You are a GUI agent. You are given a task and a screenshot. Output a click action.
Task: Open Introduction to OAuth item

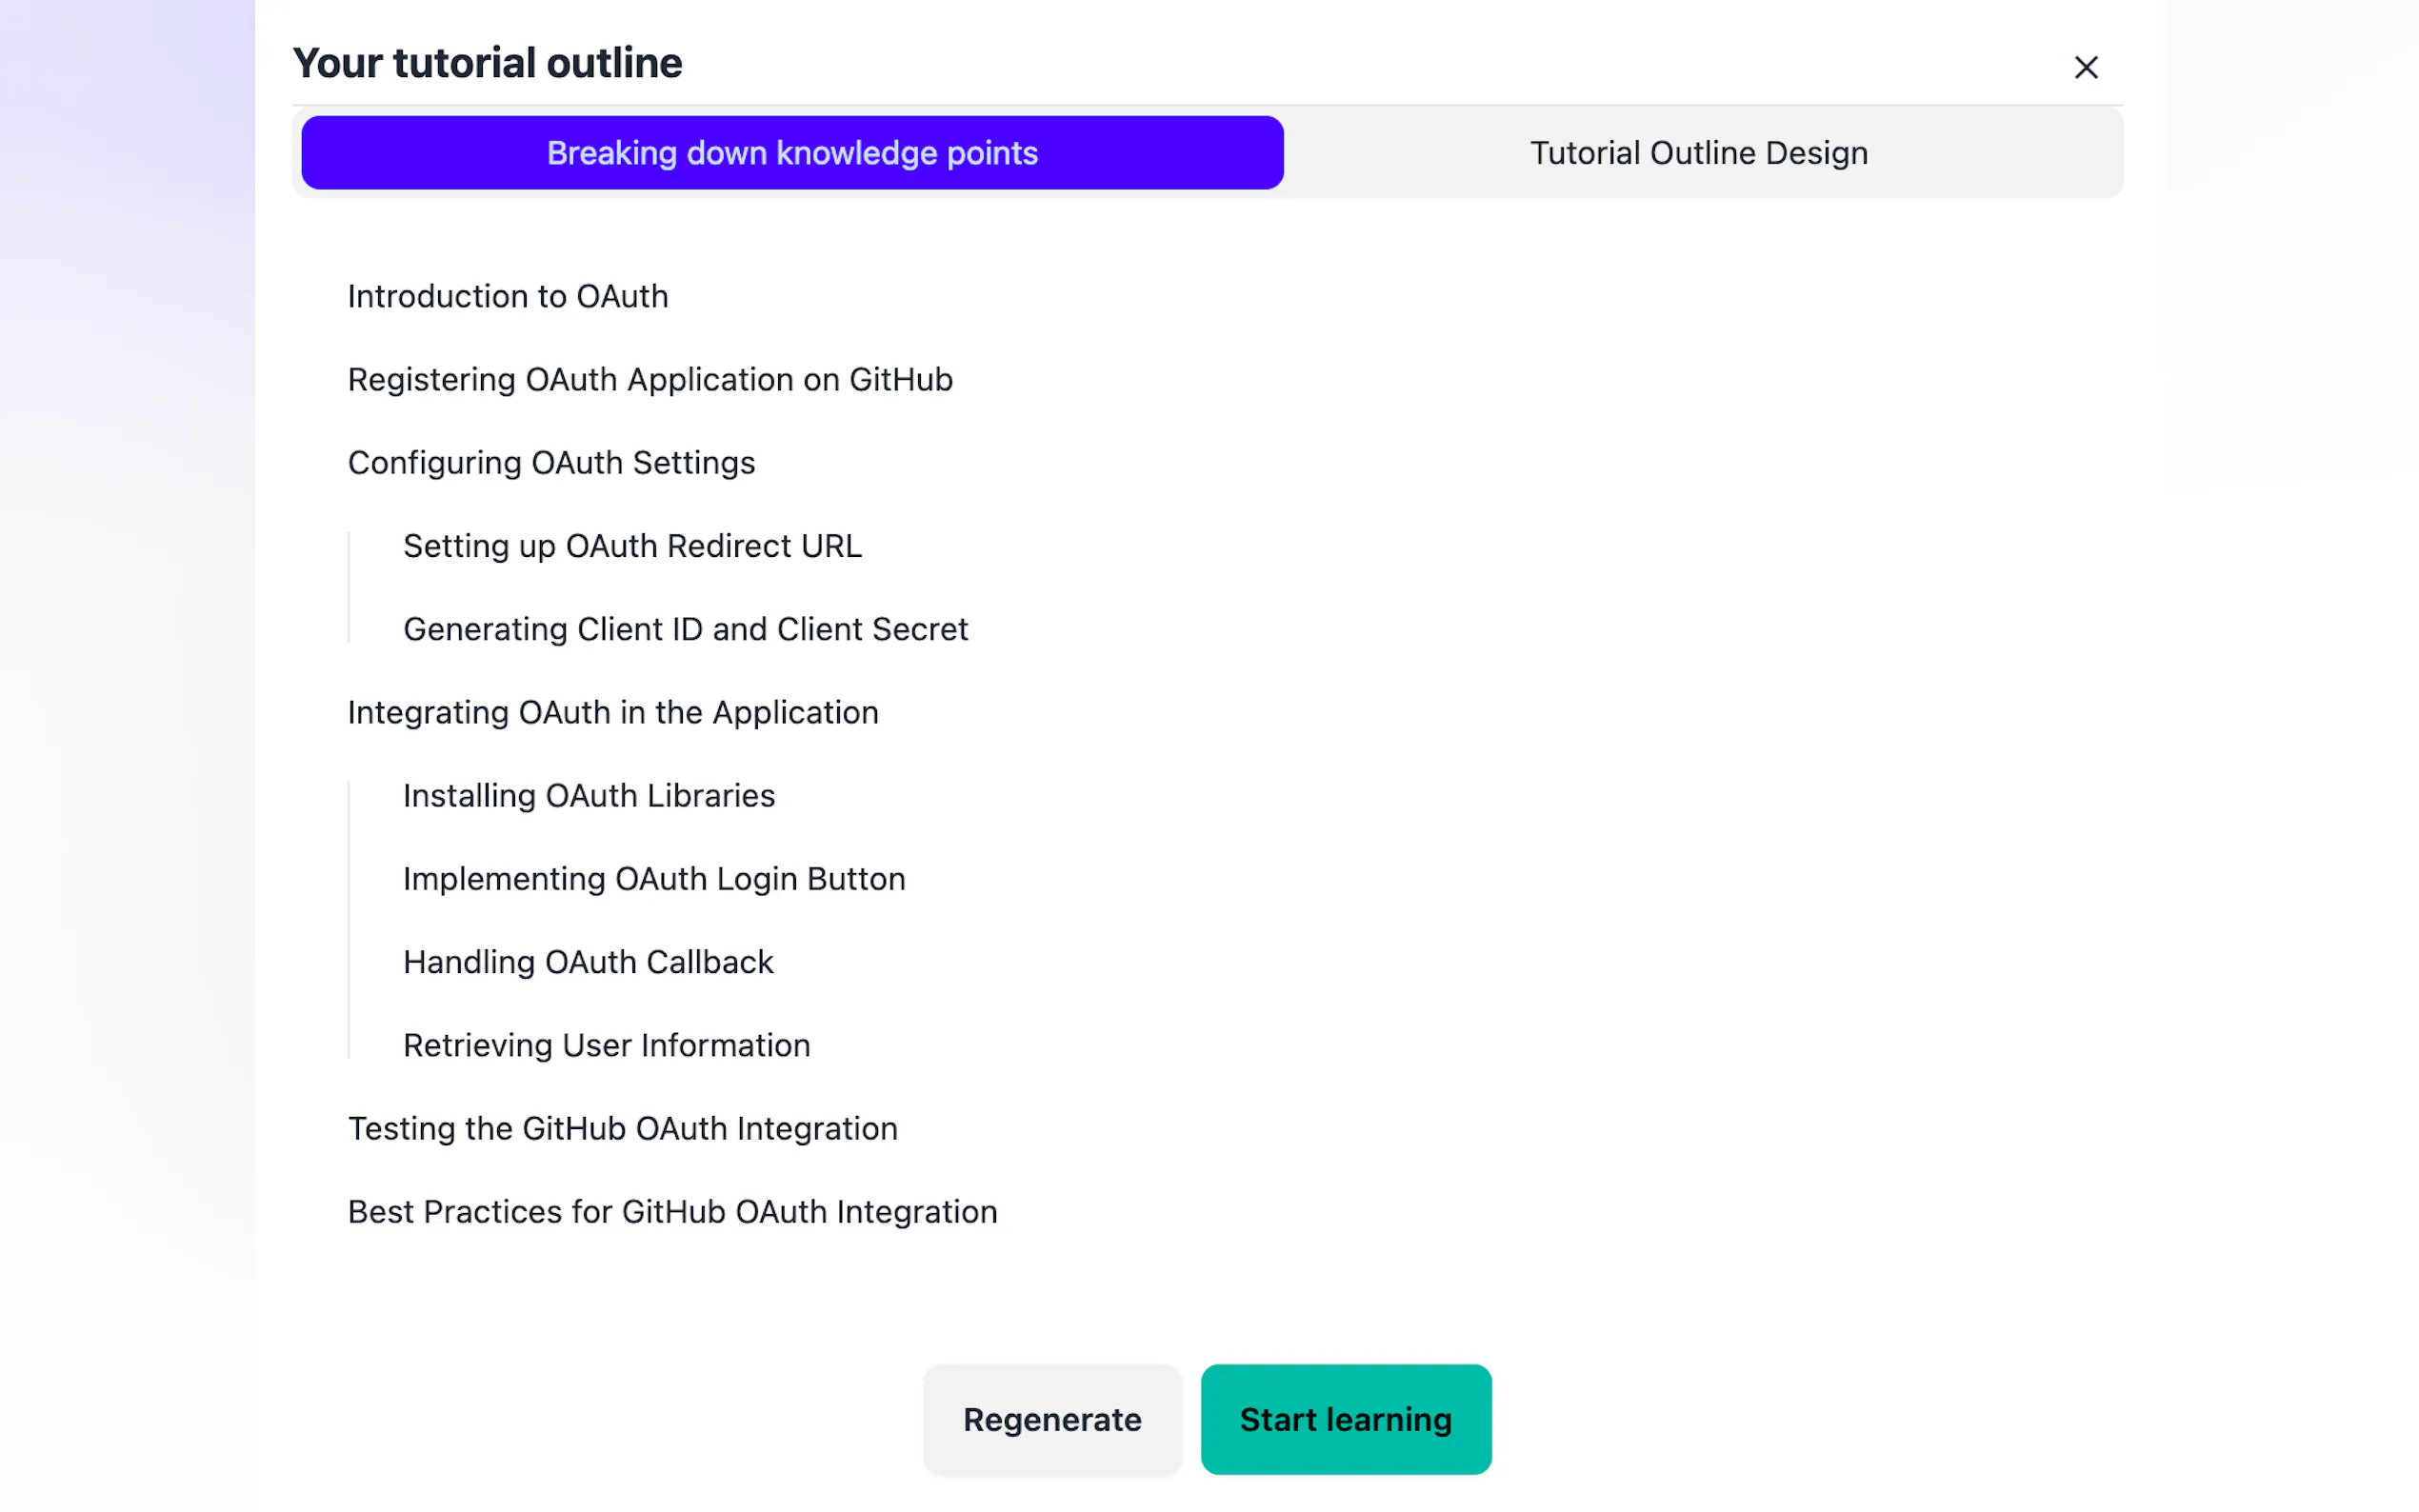(508, 297)
